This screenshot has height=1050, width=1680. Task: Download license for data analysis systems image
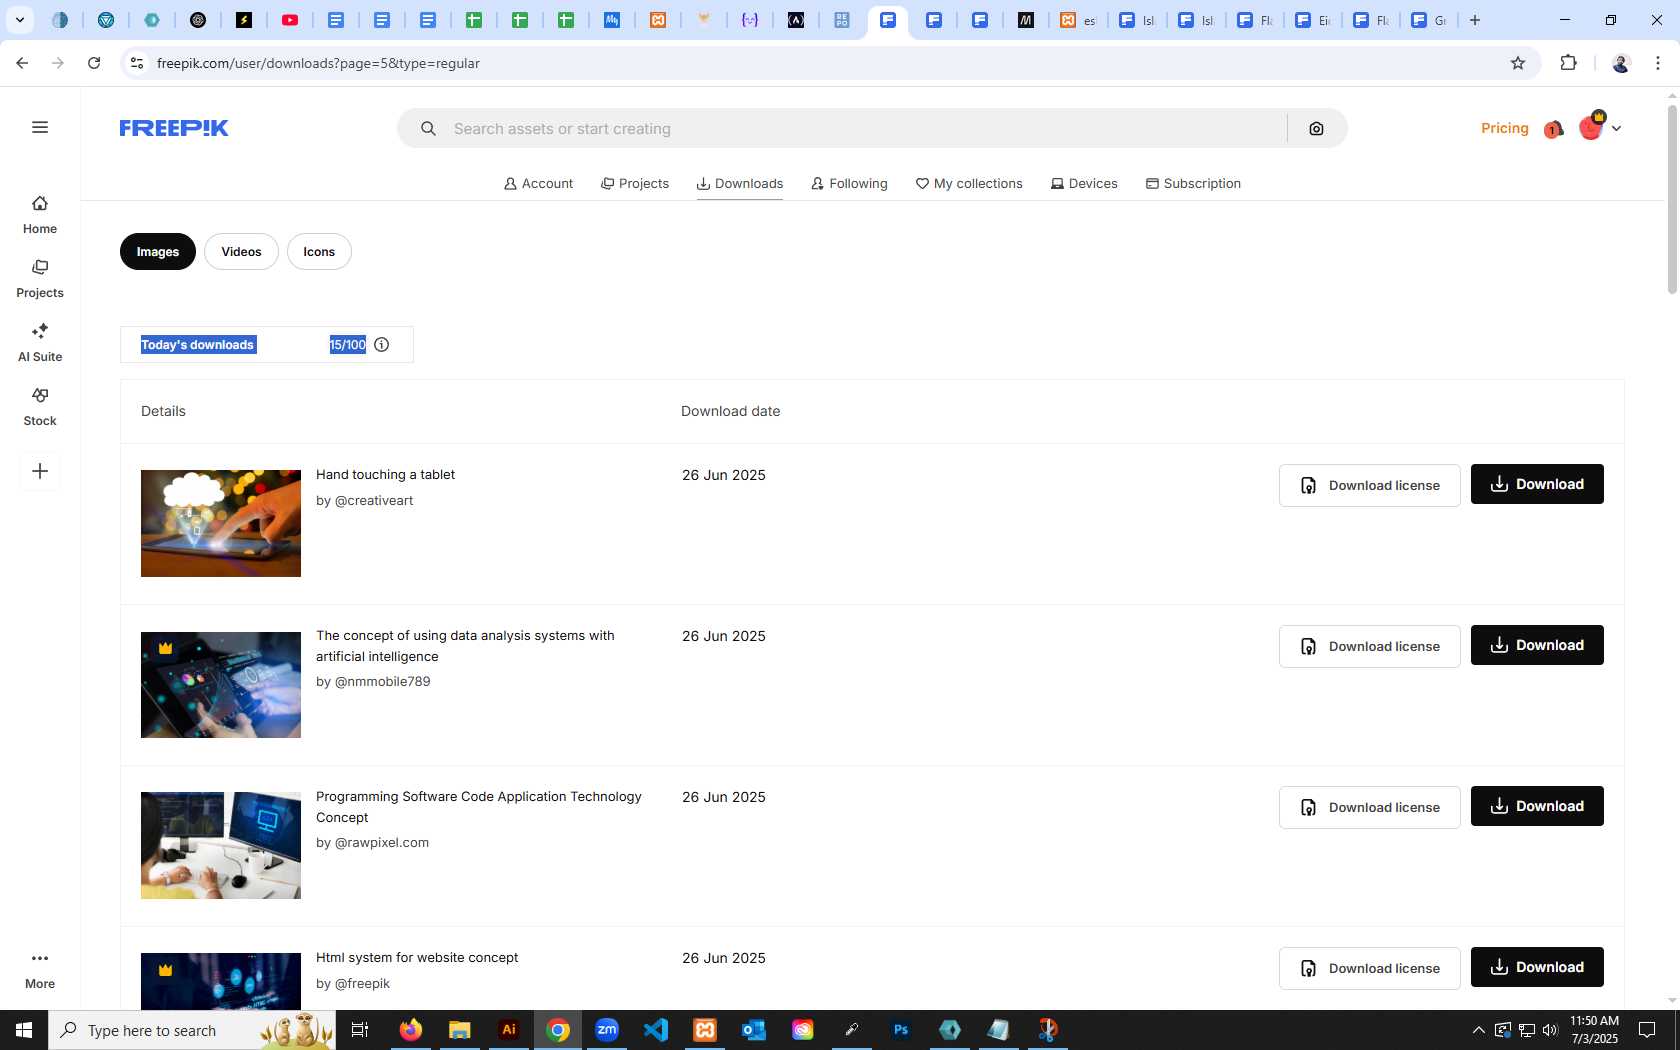[x=1369, y=646]
